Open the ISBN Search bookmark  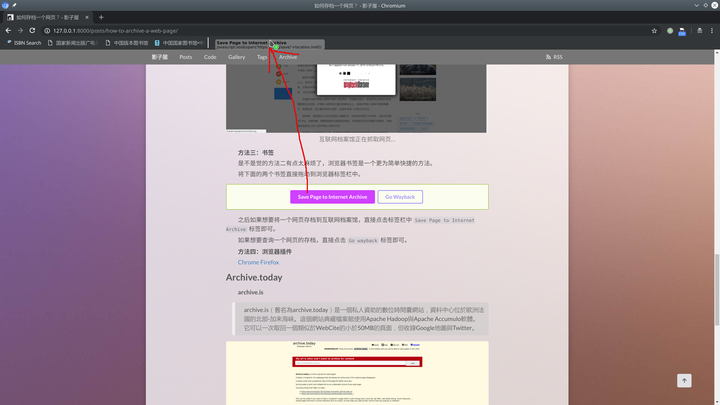[26, 43]
